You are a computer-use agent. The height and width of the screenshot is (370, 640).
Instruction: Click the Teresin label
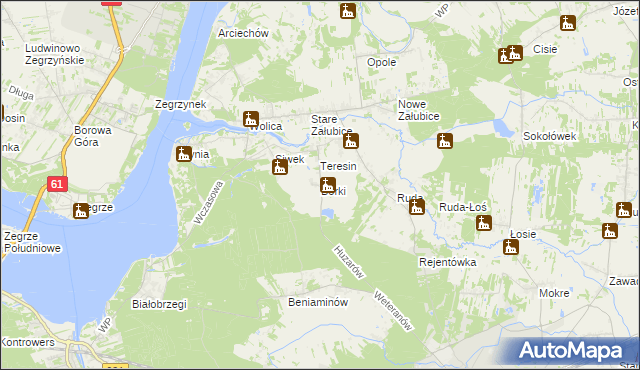pyautogui.click(x=338, y=166)
